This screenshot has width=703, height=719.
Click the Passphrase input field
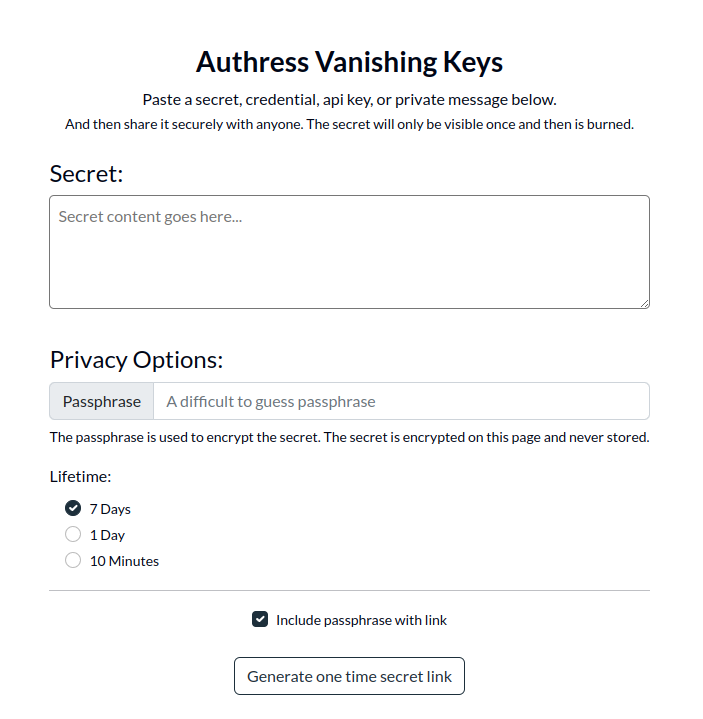coord(401,401)
